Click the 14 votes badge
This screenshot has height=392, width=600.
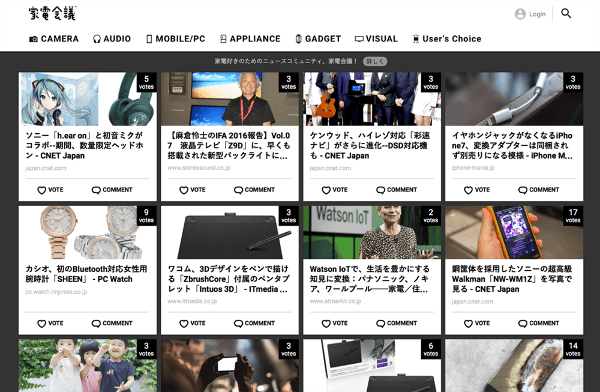click(573, 349)
